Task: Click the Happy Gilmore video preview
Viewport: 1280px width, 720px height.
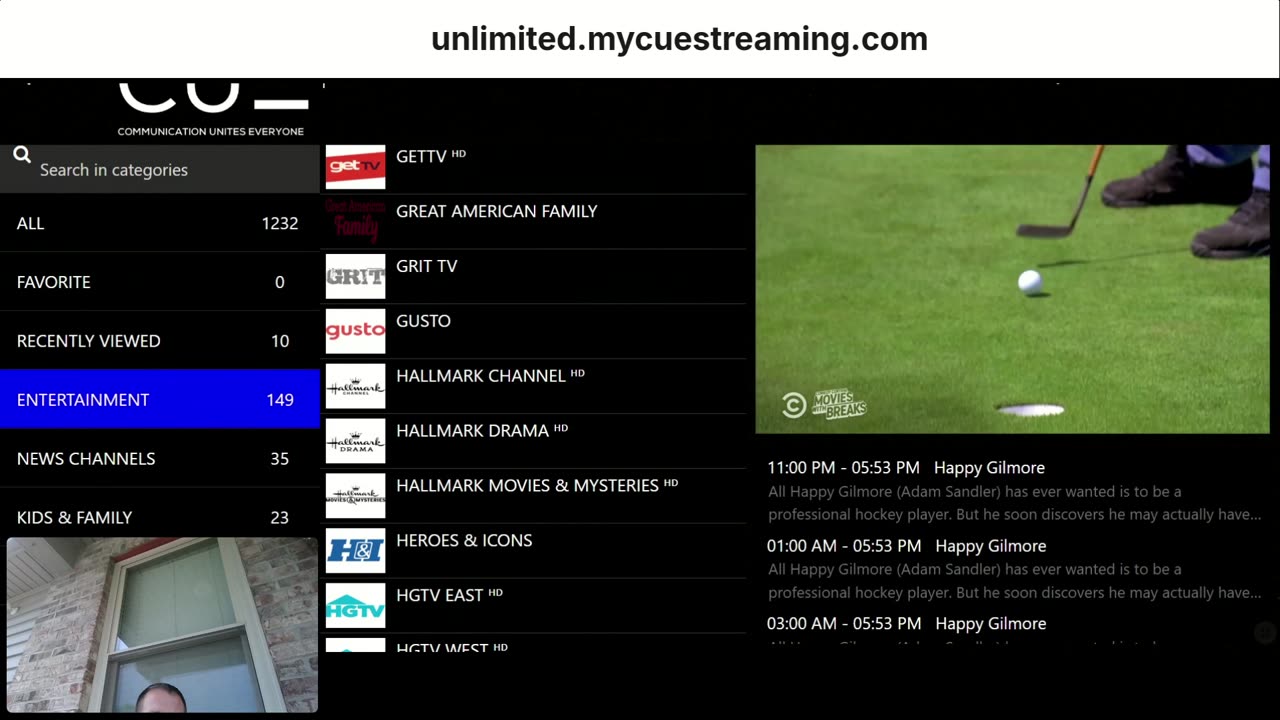Action: (1012, 289)
